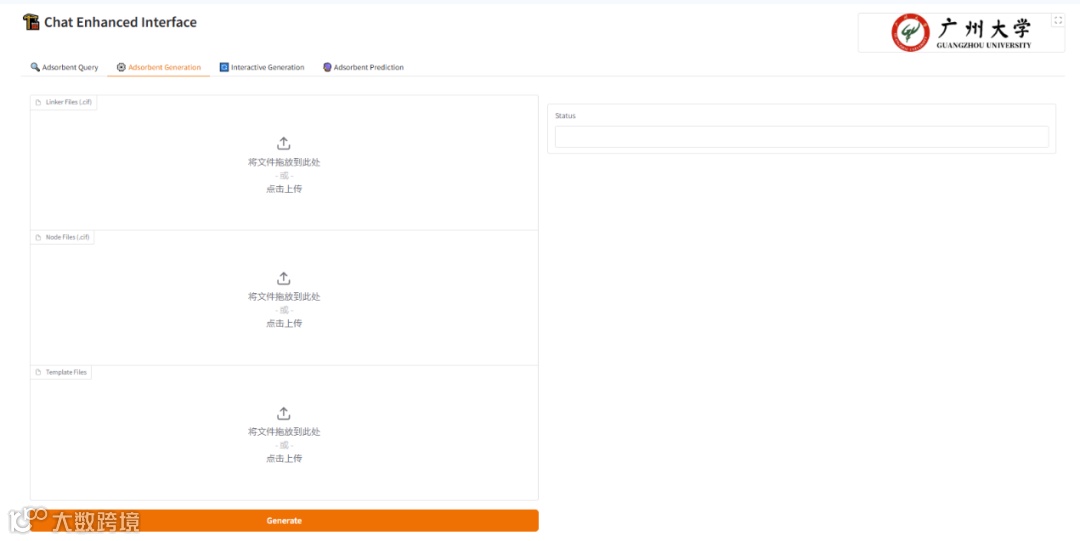
Task: Click the Chat Enhanced Interface title text
Action: (x=121, y=22)
